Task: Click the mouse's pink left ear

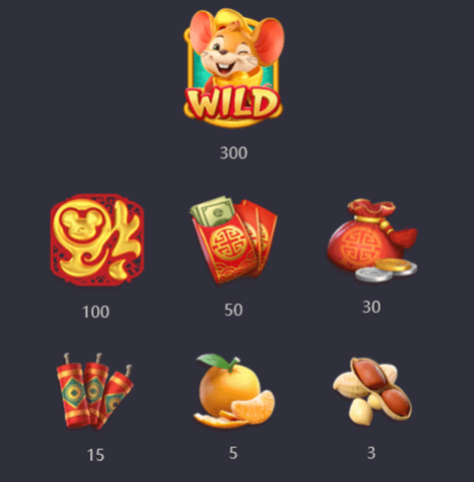Action: 202,31
